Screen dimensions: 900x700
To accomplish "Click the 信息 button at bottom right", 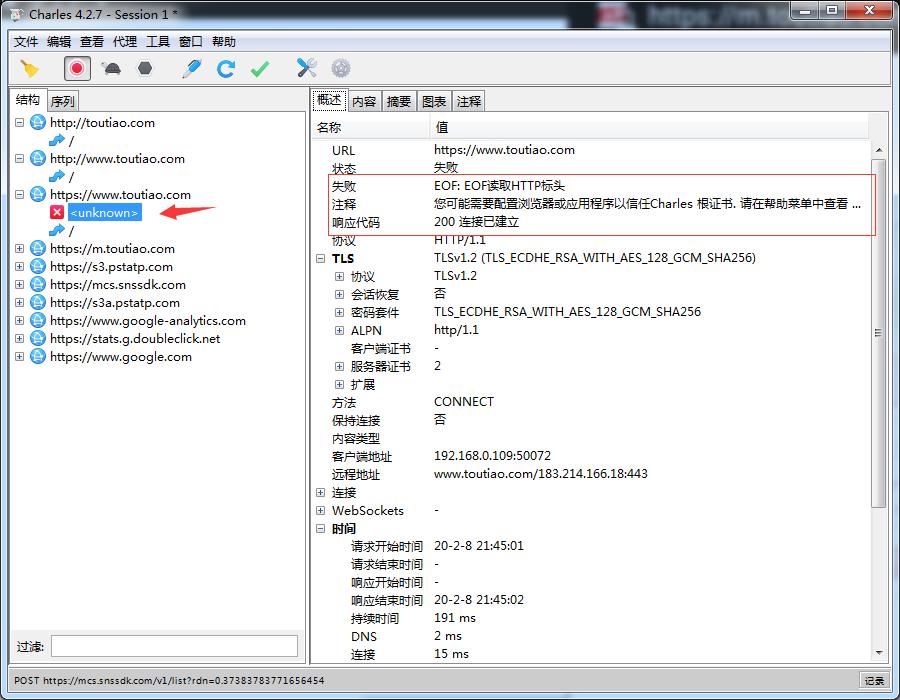I will coord(874,679).
